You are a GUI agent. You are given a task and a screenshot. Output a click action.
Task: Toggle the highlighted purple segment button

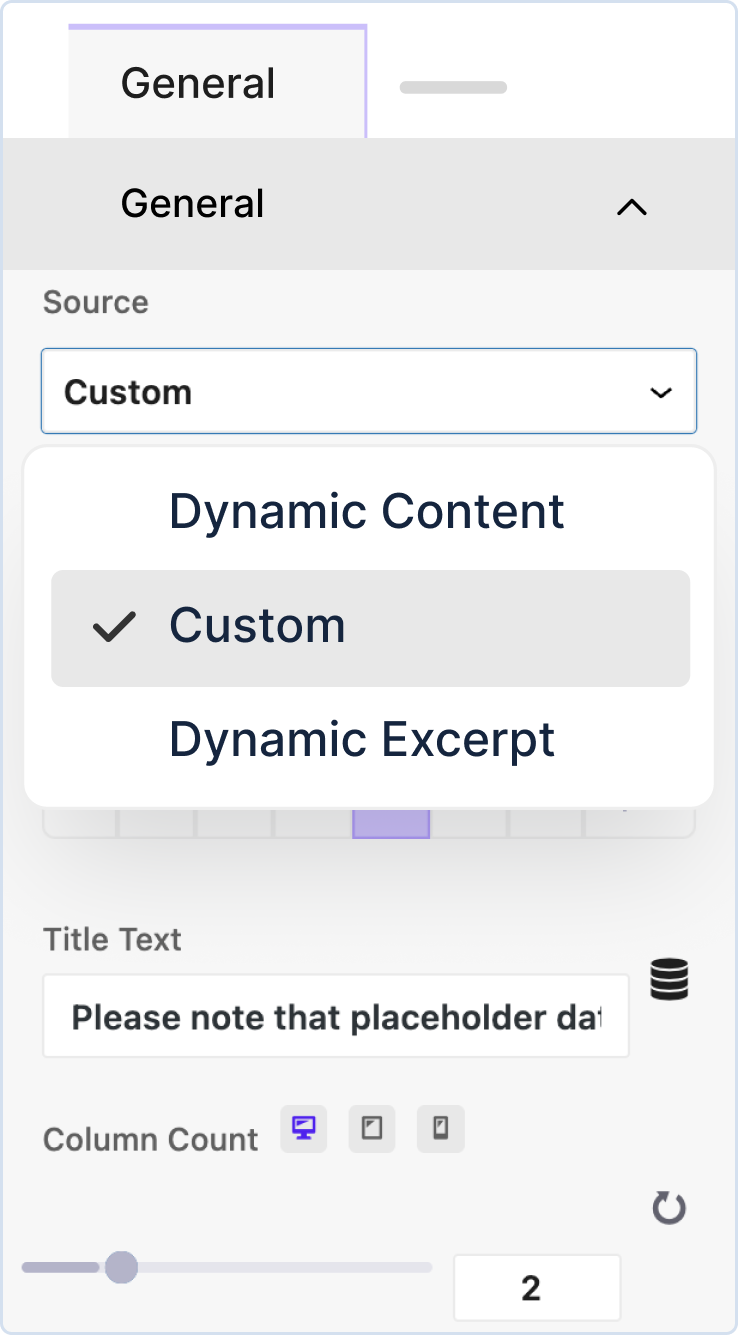coord(391,822)
